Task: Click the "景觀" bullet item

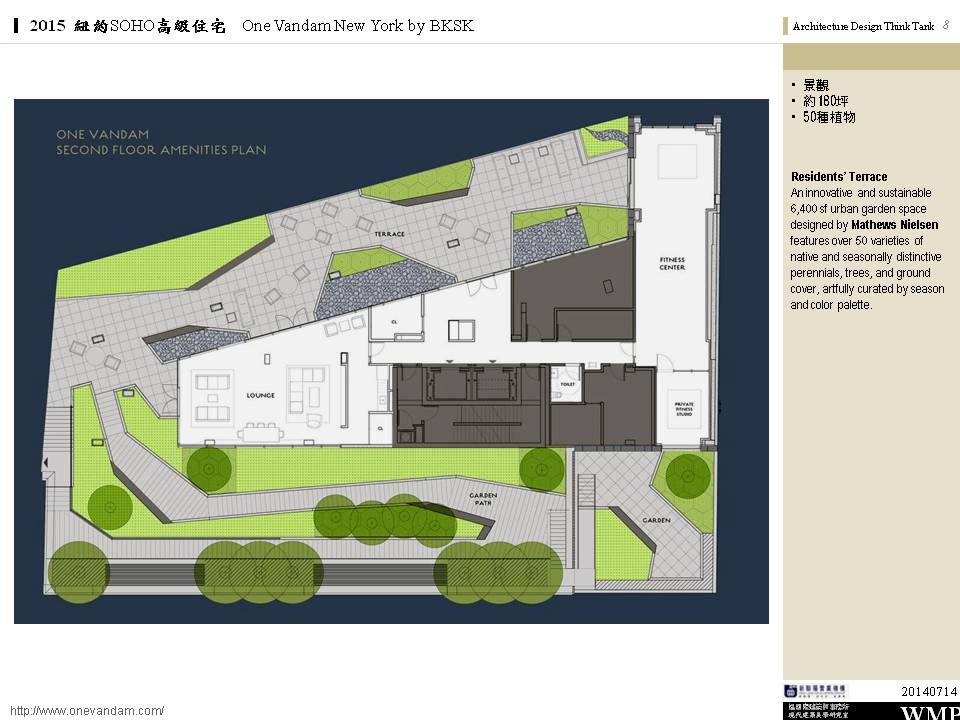Action: point(815,86)
